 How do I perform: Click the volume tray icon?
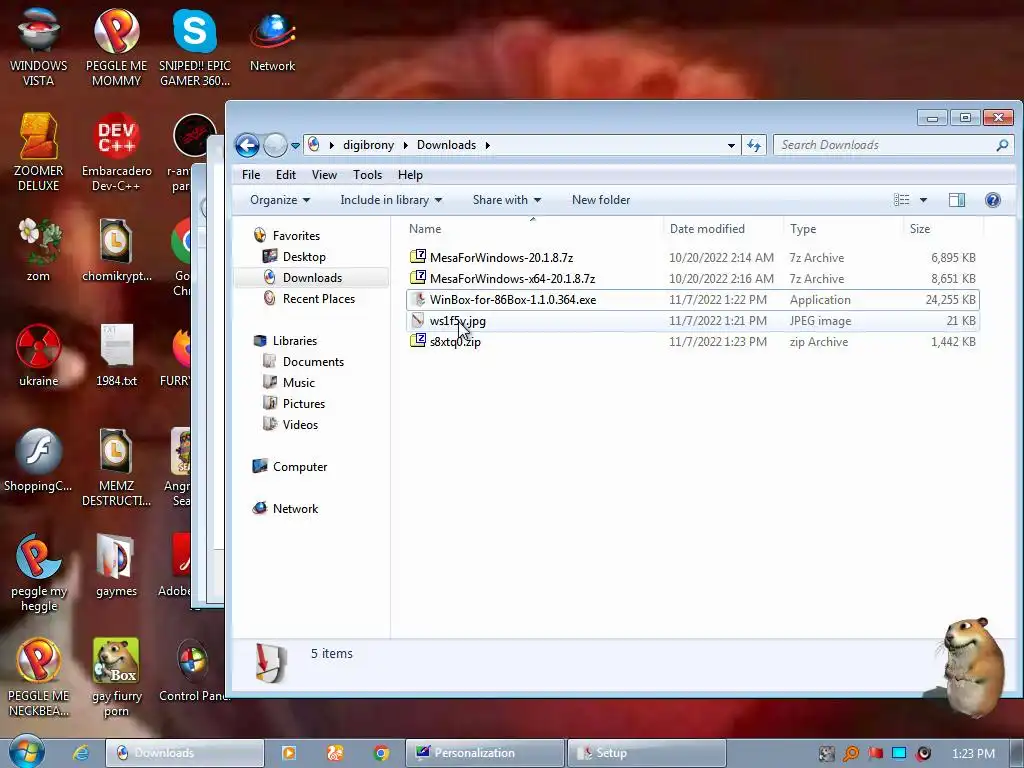click(923, 754)
